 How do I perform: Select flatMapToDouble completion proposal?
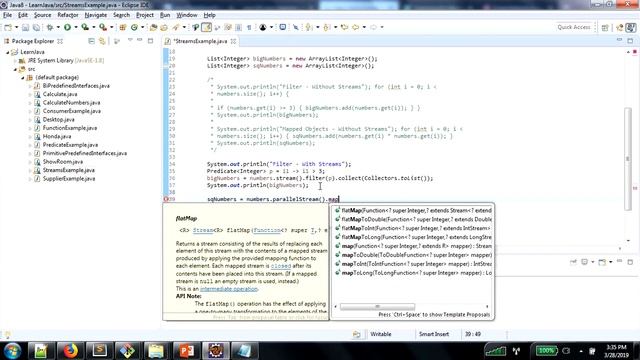click(412, 219)
